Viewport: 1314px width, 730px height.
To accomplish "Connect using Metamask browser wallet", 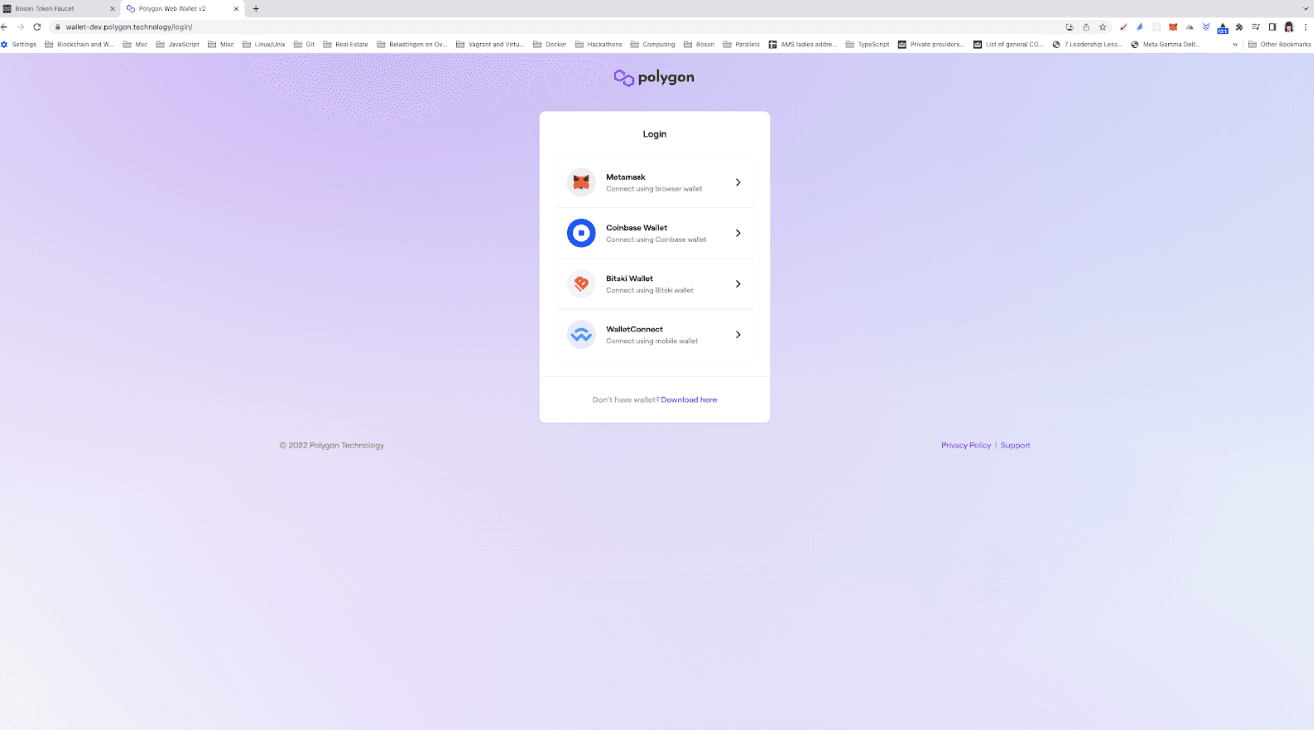I will click(x=655, y=182).
